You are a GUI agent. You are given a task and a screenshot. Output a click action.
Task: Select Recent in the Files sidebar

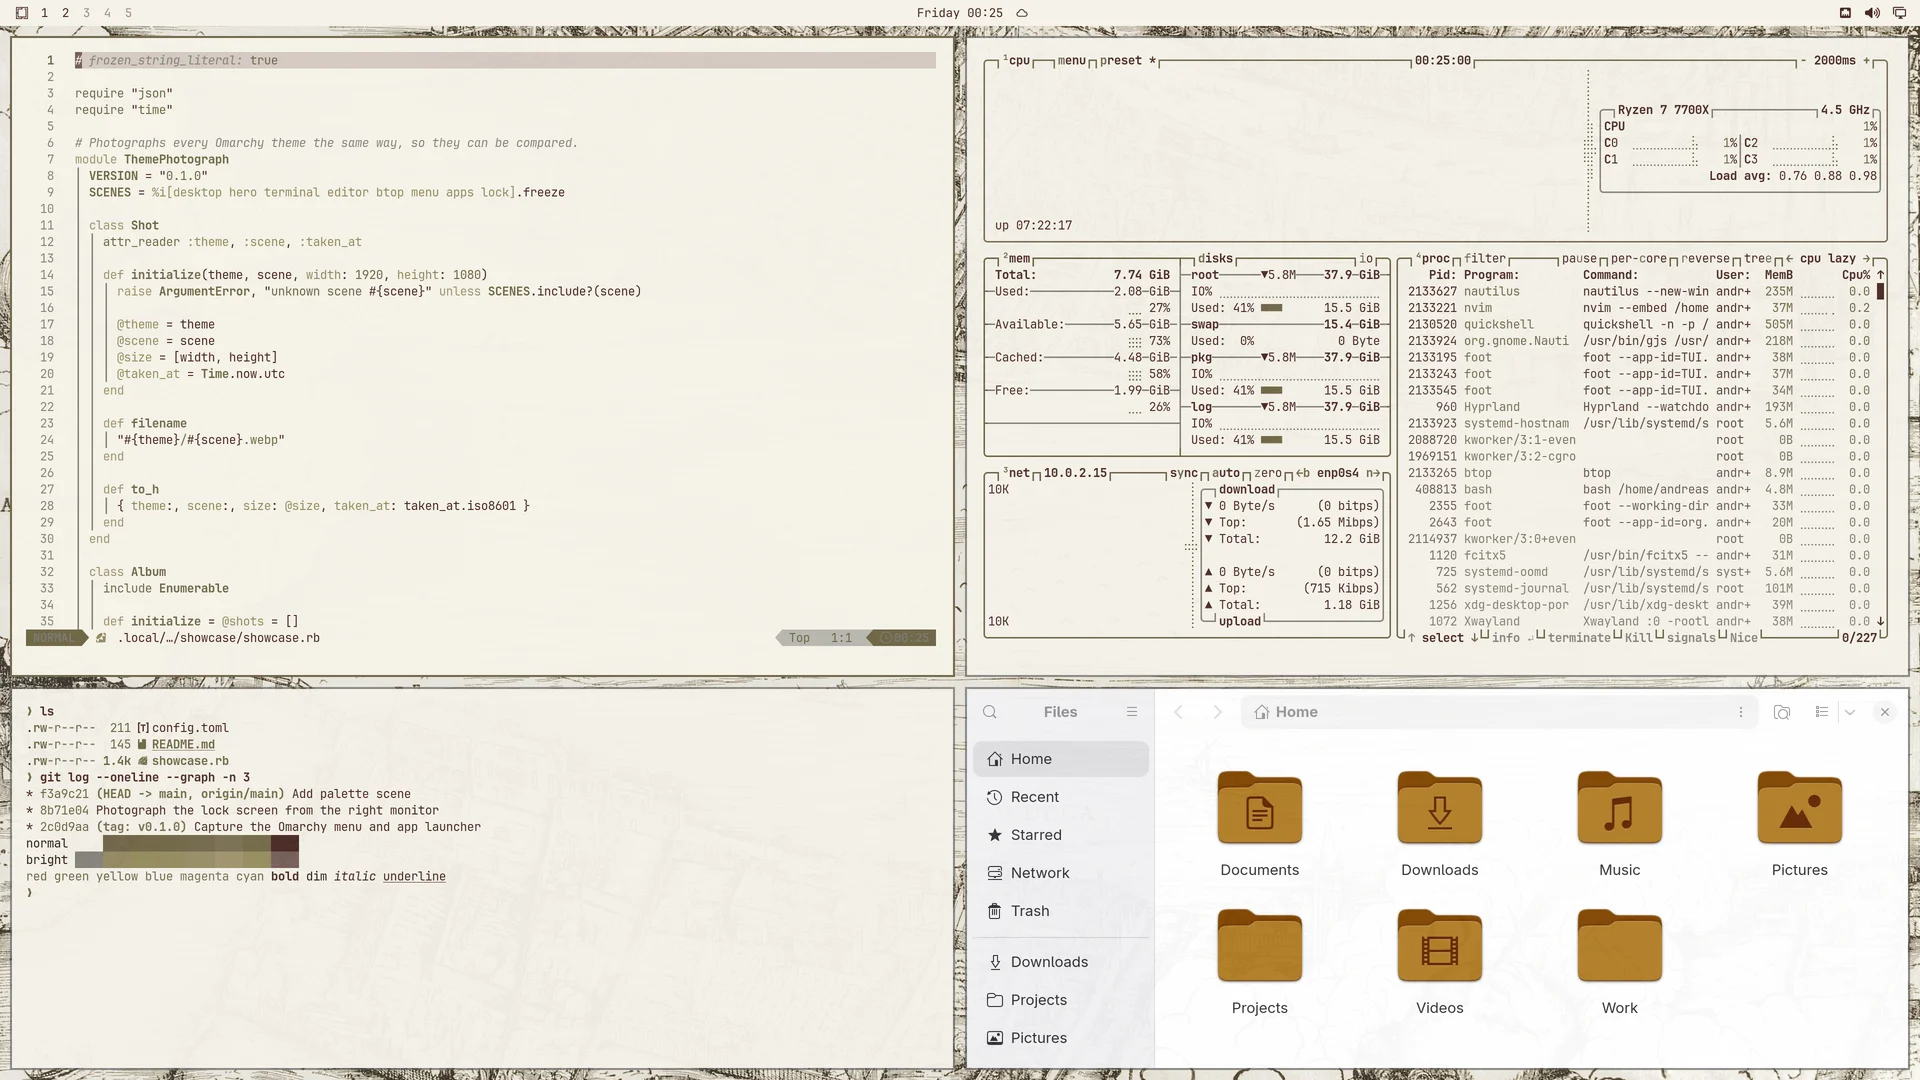point(1060,797)
